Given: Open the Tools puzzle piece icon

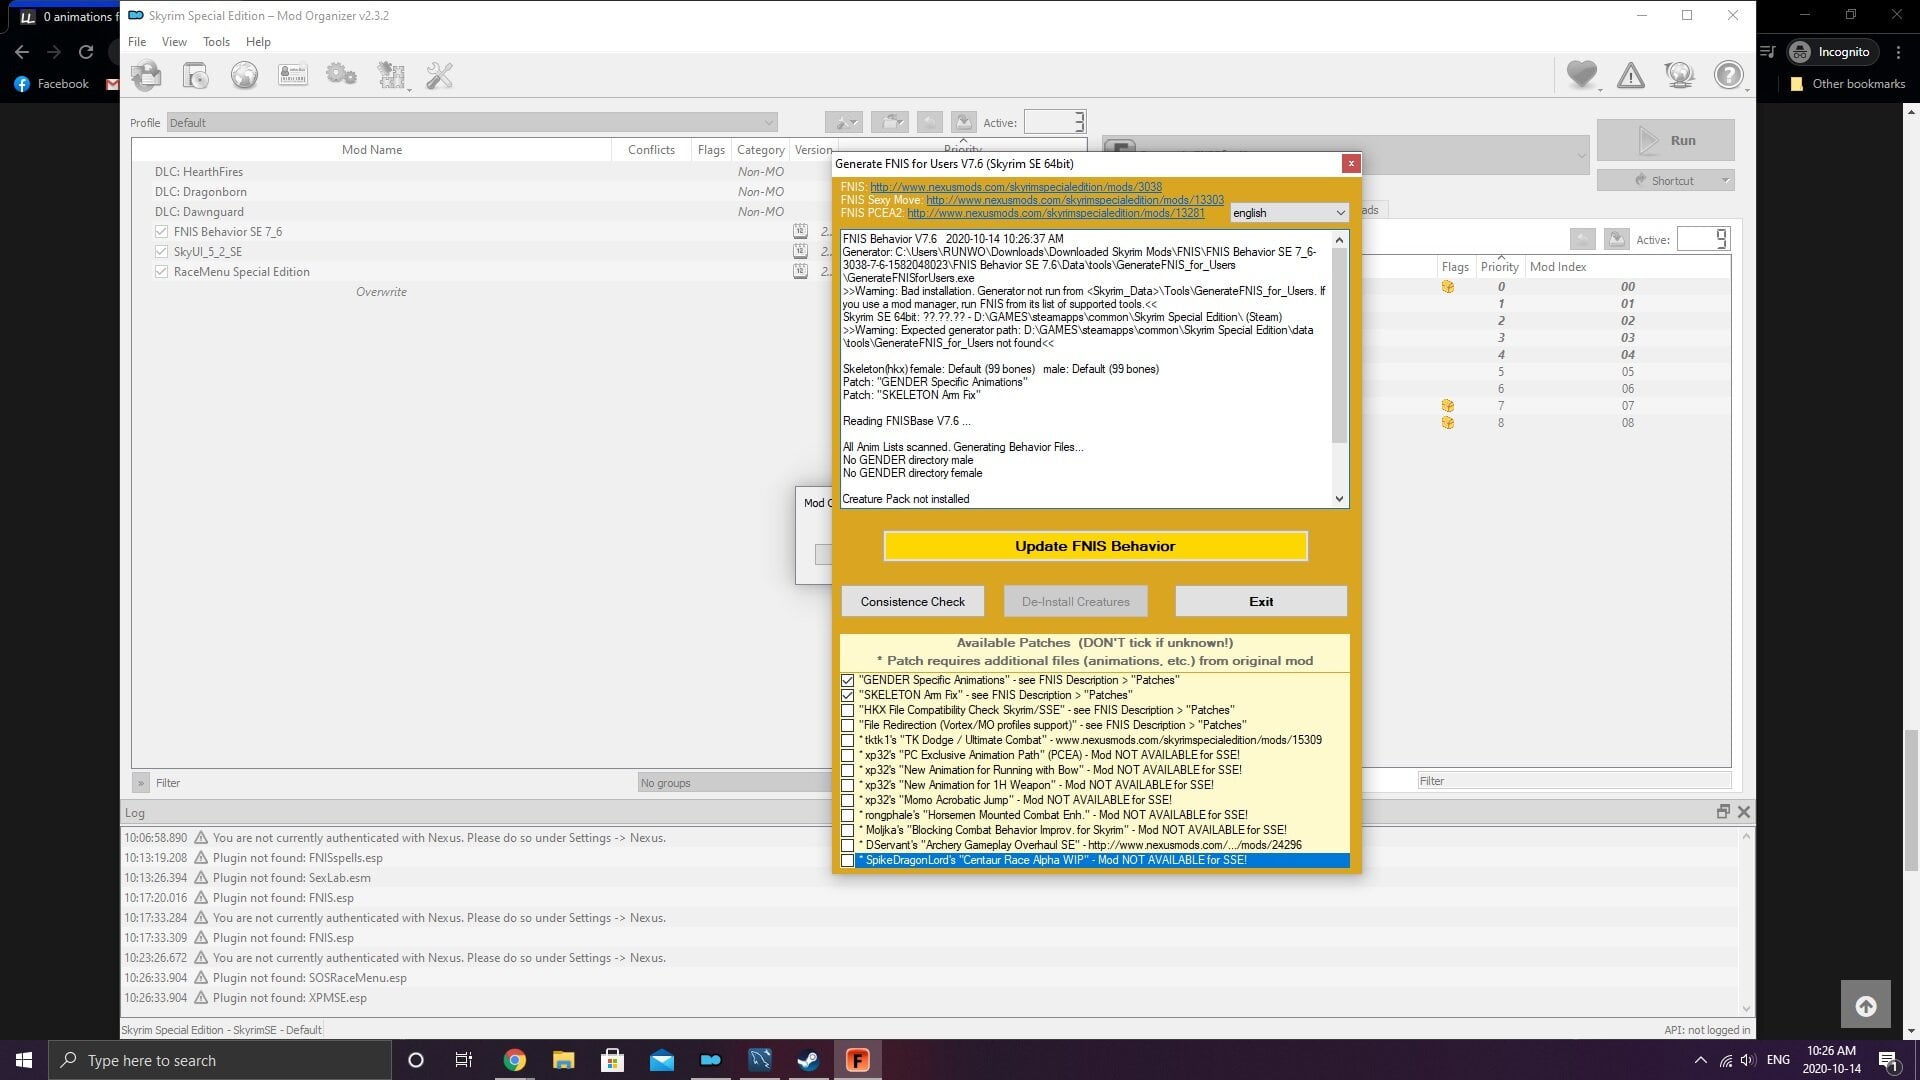Looking at the screenshot, I should coord(391,75).
